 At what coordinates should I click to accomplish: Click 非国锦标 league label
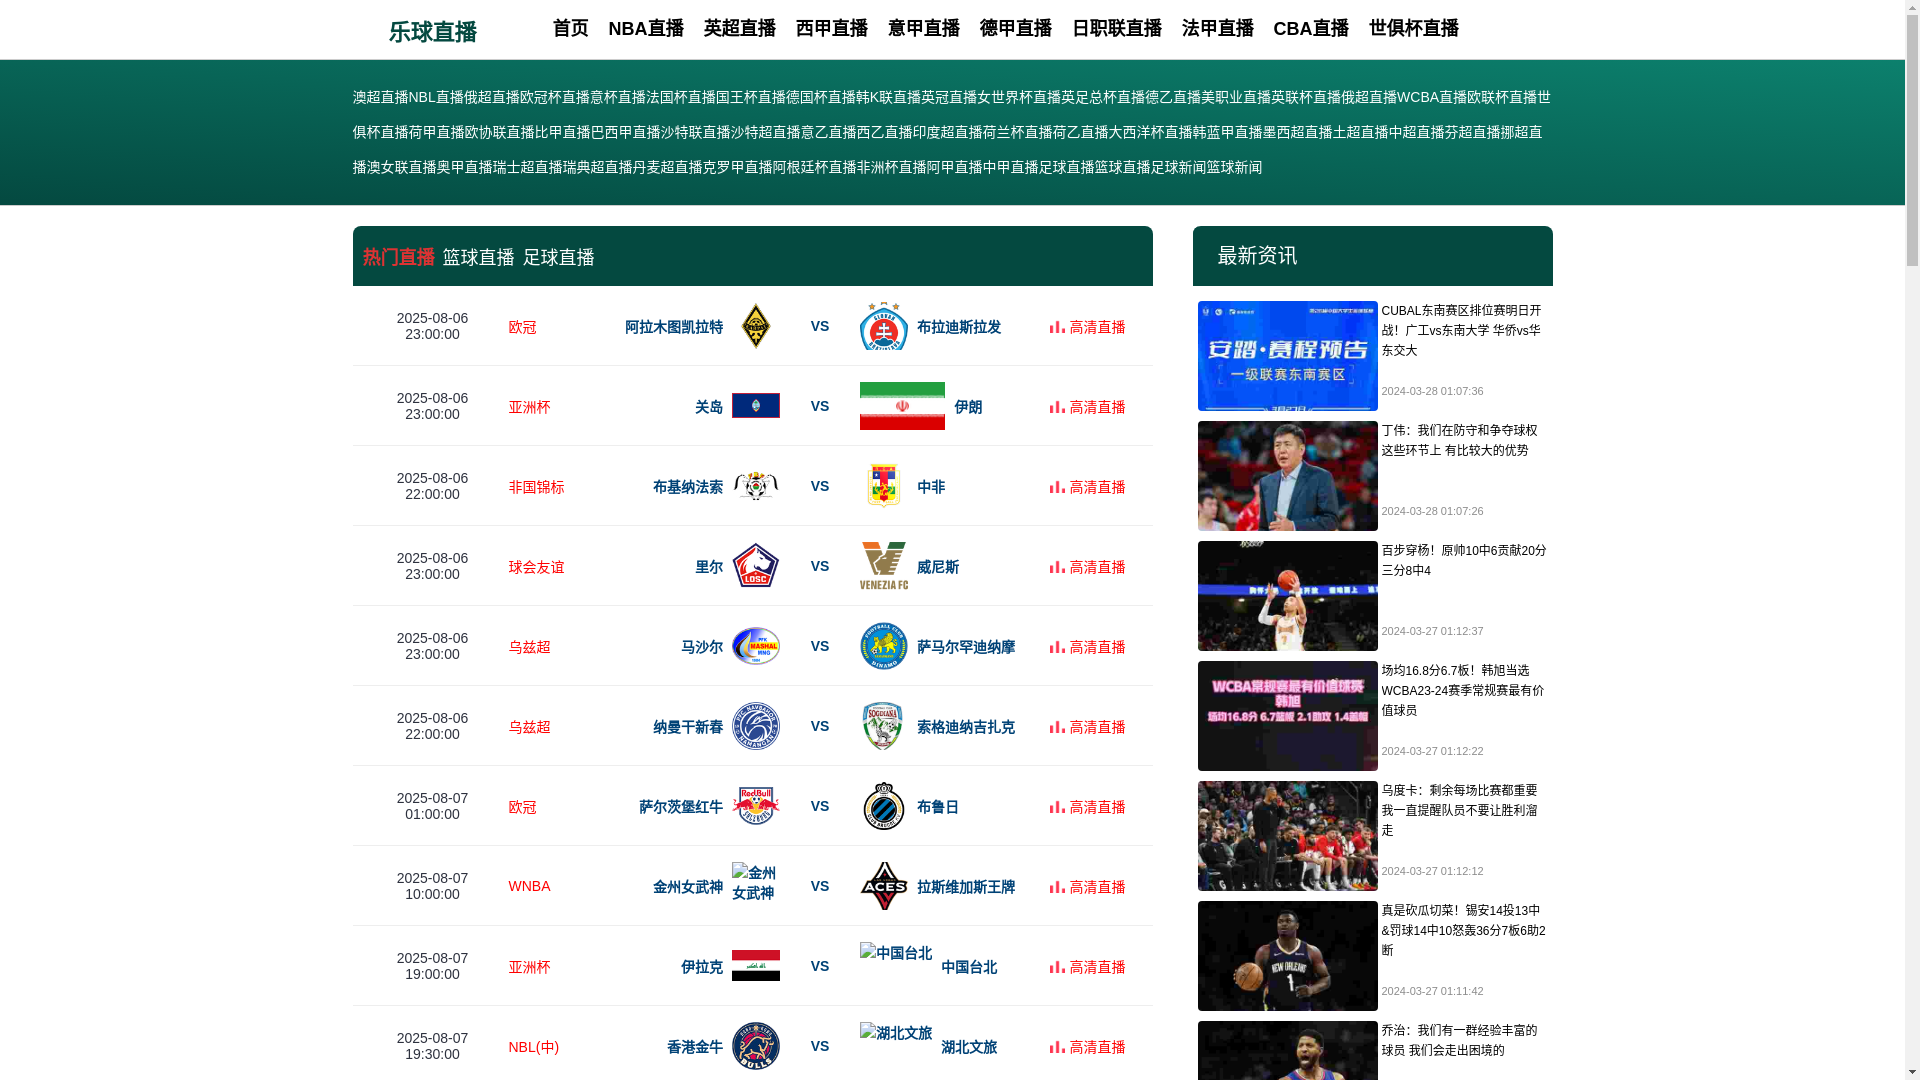click(x=536, y=487)
